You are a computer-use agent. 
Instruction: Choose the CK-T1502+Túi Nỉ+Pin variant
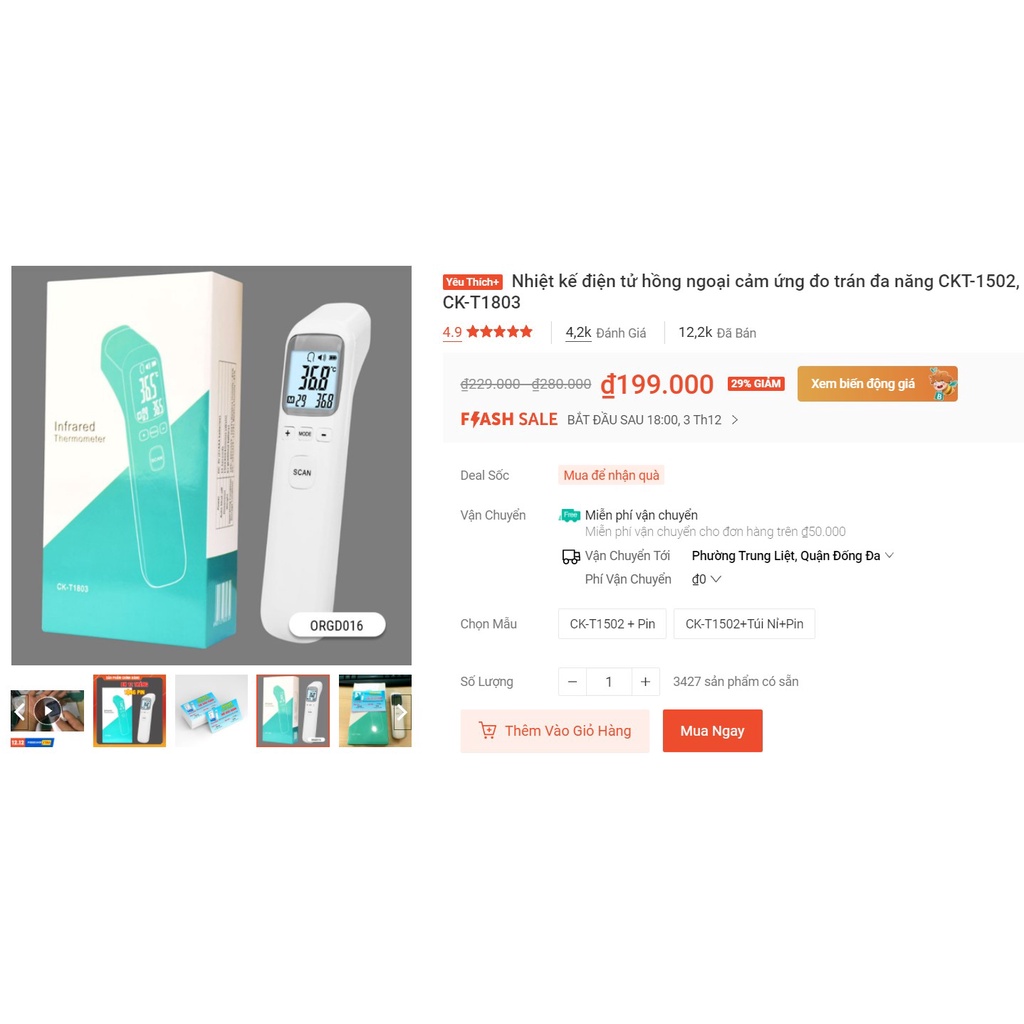(x=744, y=624)
